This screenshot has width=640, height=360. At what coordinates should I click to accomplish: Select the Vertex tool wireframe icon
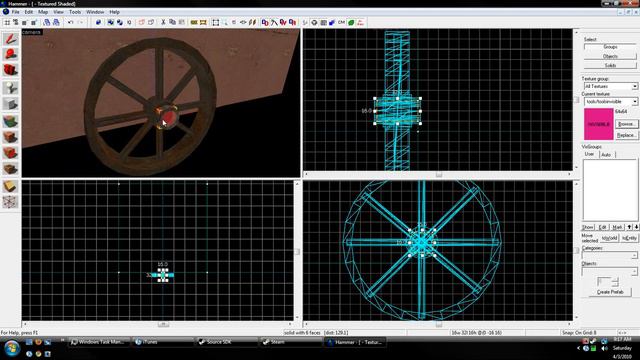(11, 202)
